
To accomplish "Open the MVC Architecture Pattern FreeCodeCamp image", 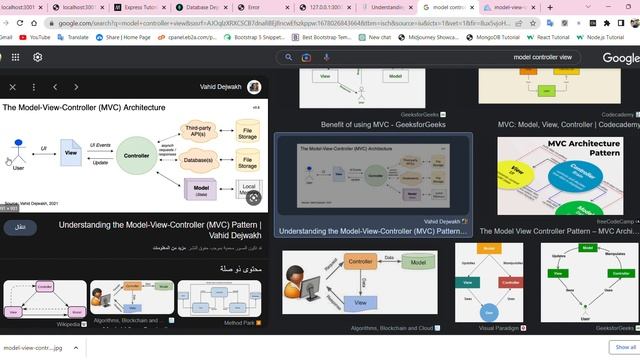I will point(560,176).
